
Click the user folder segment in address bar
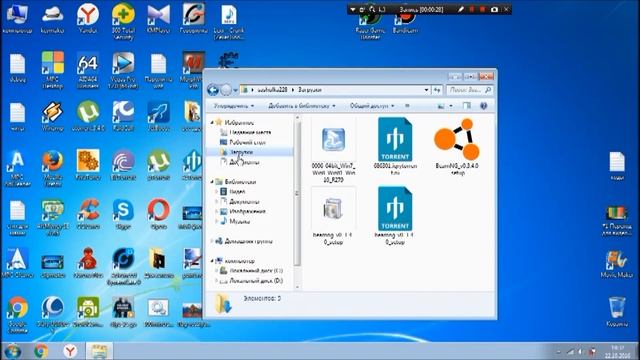pyautogui.click(x=272, y=90)
